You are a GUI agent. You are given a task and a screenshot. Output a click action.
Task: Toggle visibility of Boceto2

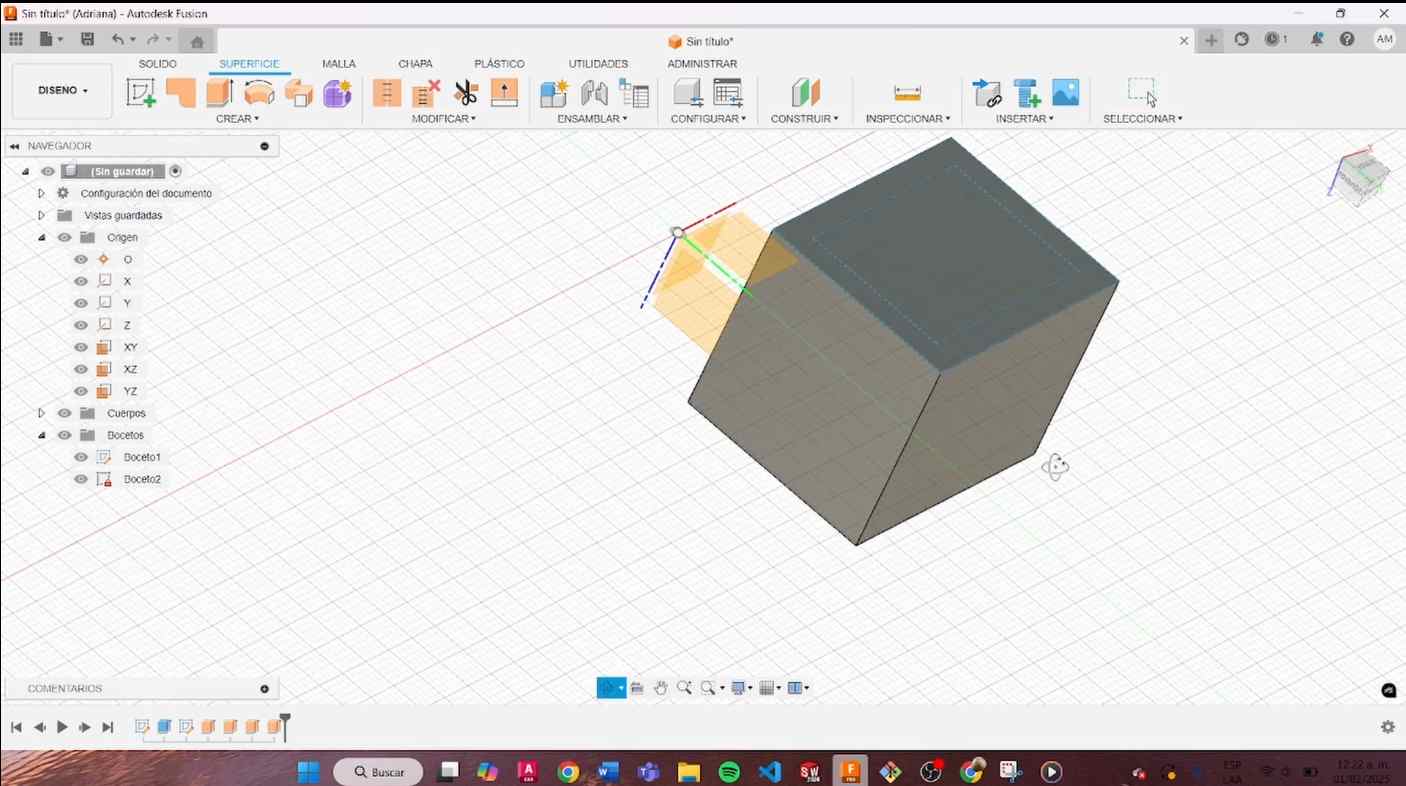(x=81, y=480)
